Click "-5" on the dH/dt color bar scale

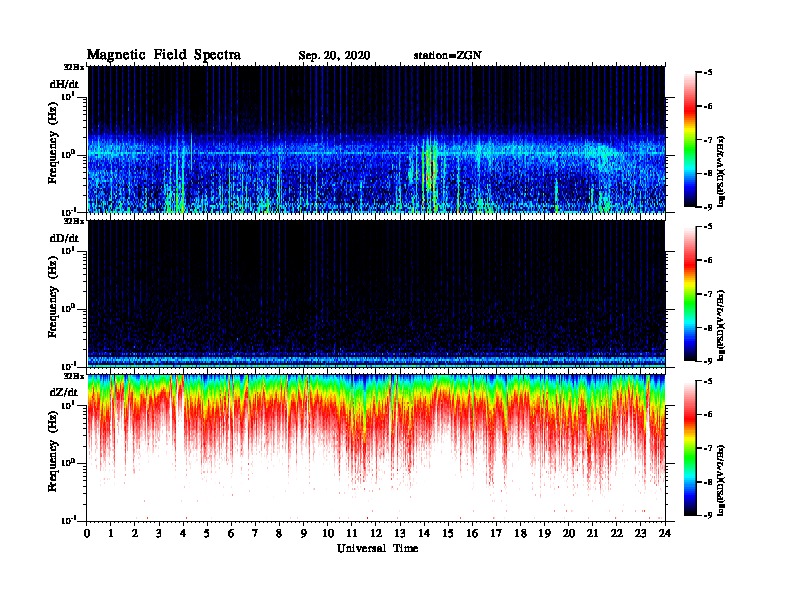pyautogui.click(x=708, y=73)
